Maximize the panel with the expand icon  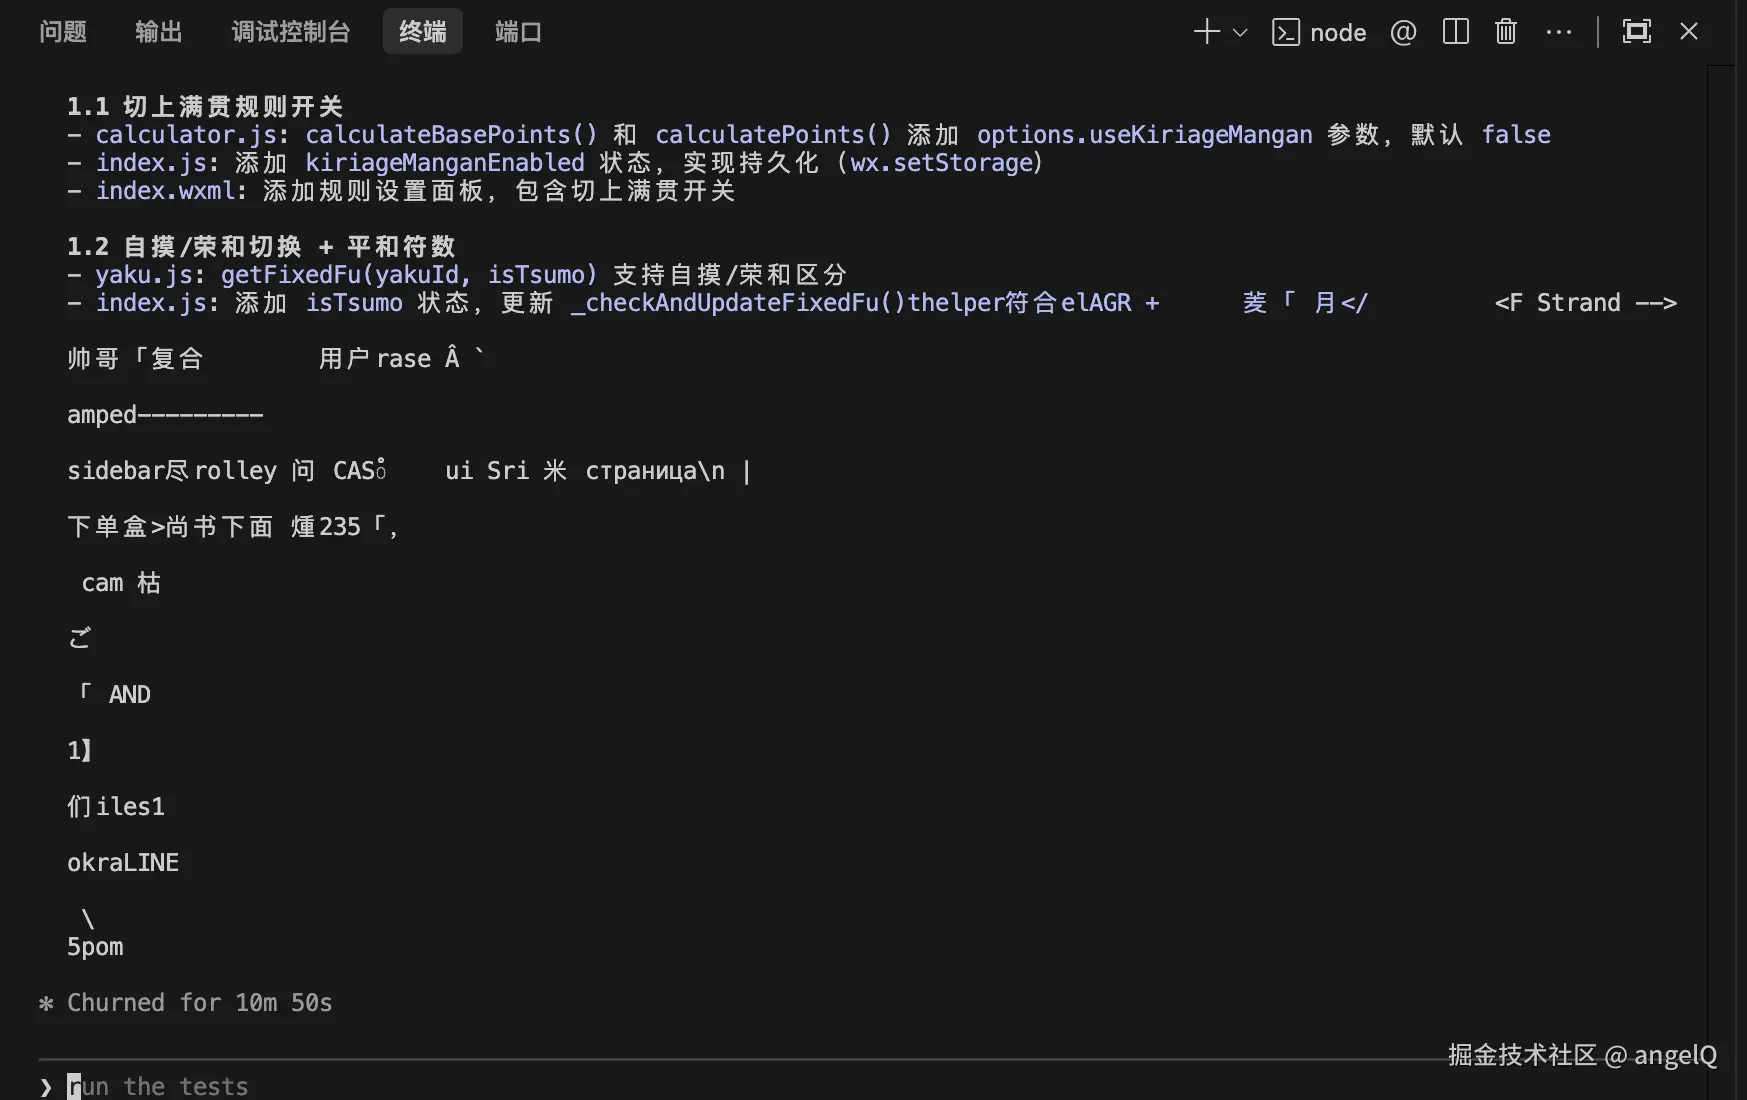[x=1636, y=31]
